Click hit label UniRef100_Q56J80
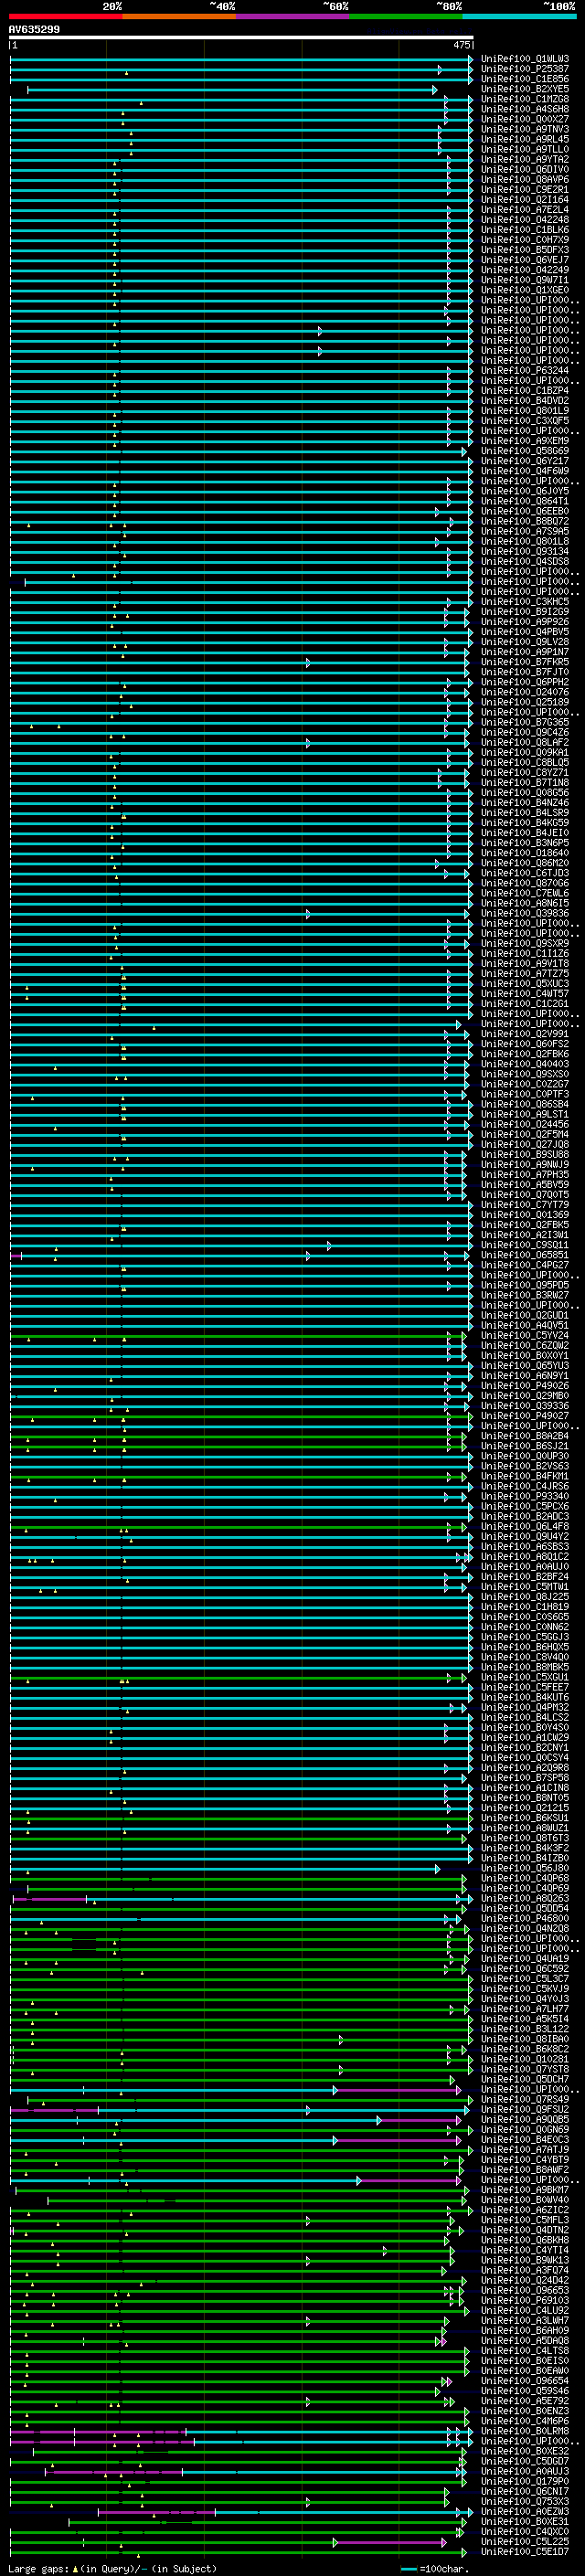 [525, 1869]
